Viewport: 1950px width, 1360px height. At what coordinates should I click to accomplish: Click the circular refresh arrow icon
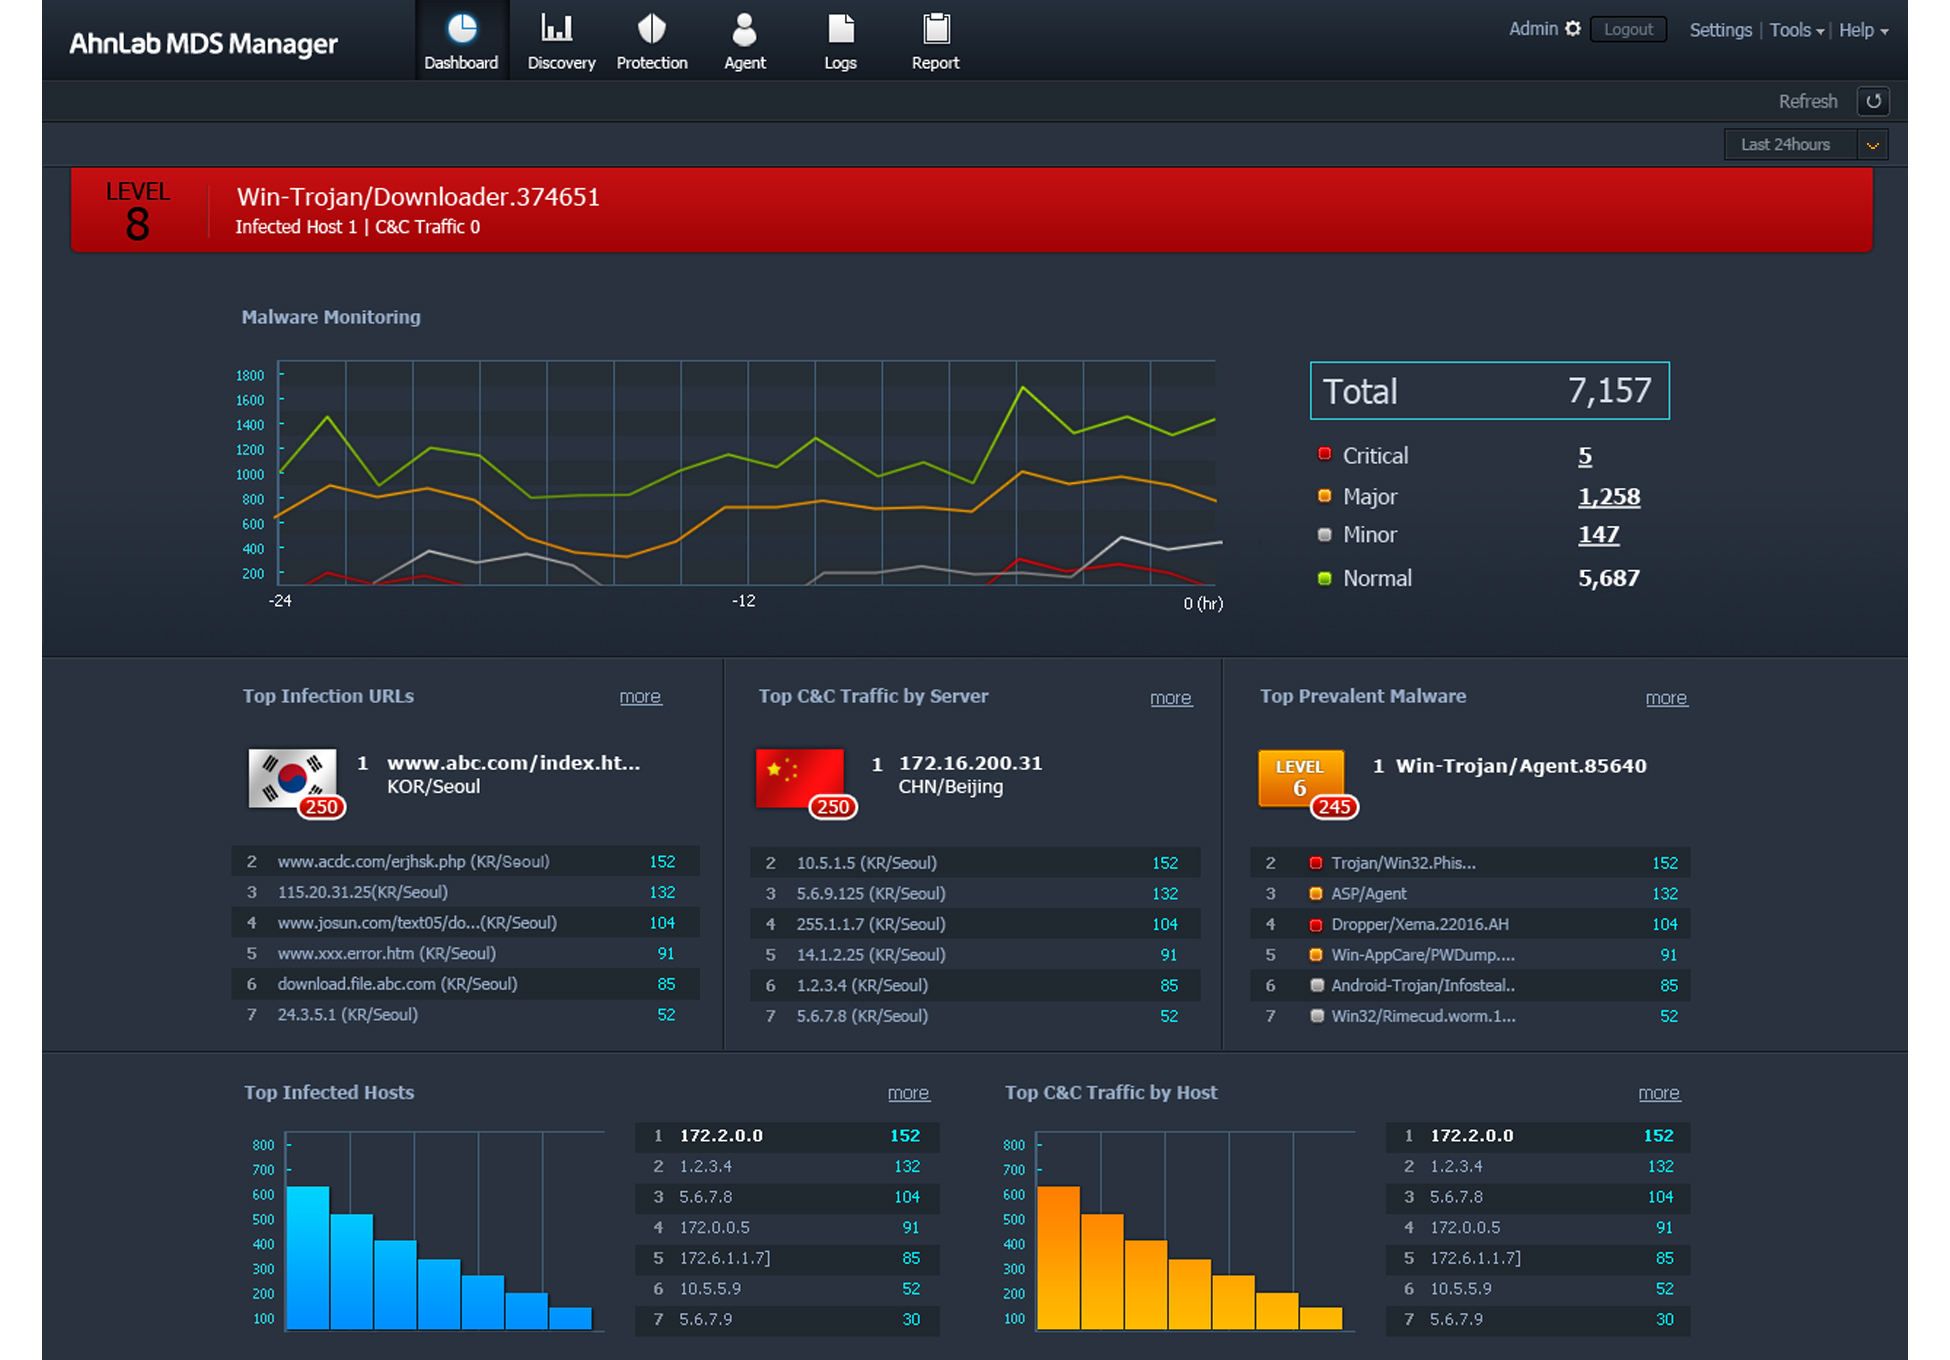(1873, 101)
